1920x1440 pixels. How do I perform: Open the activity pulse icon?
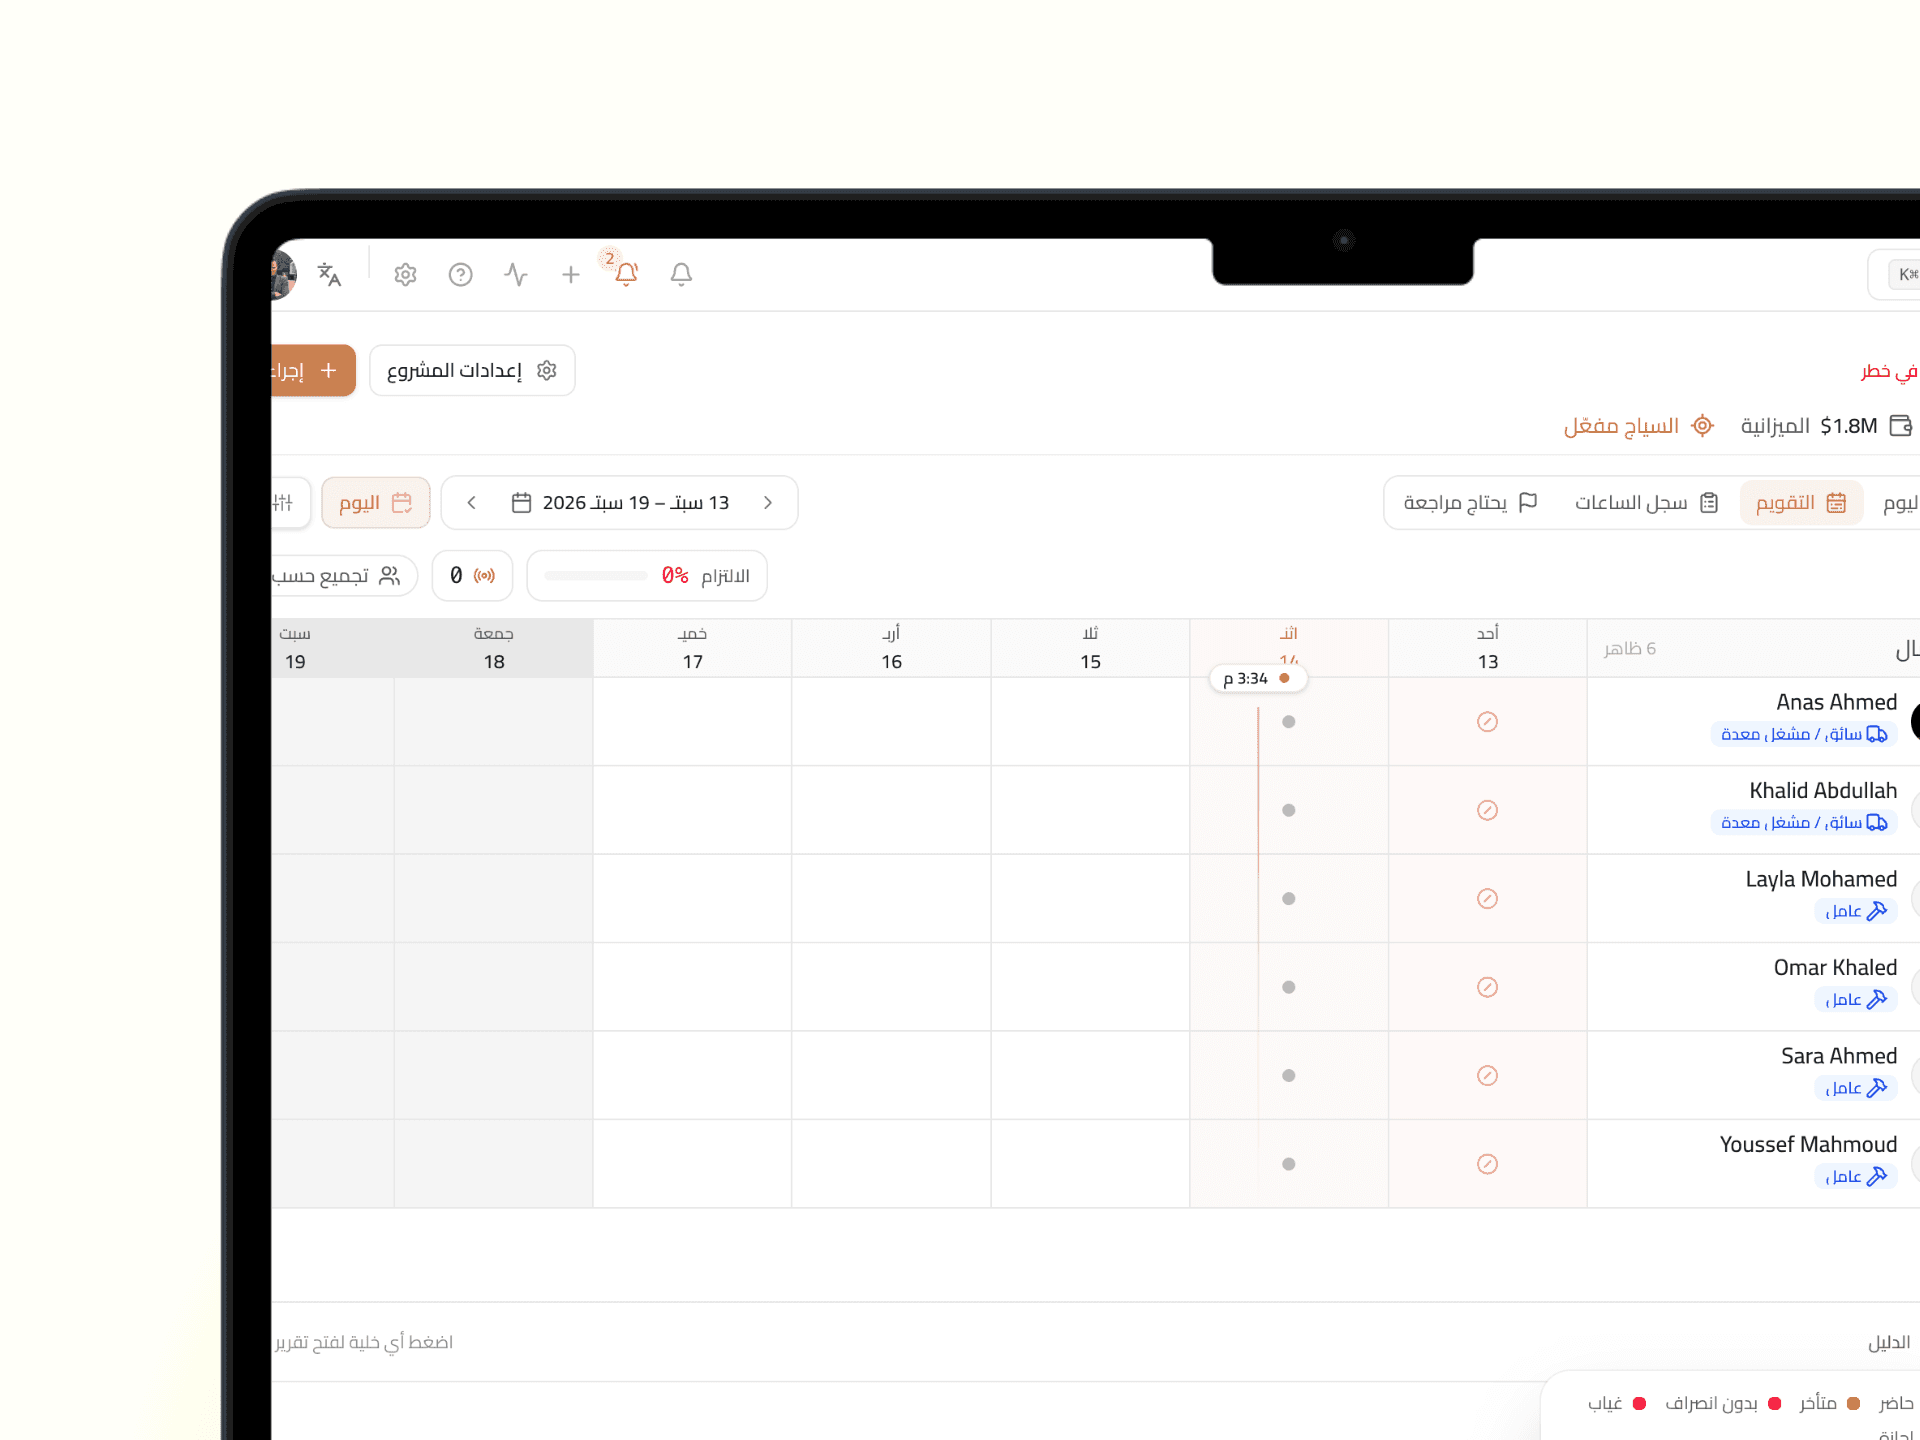pyautogui.click(x=516, y=274)
